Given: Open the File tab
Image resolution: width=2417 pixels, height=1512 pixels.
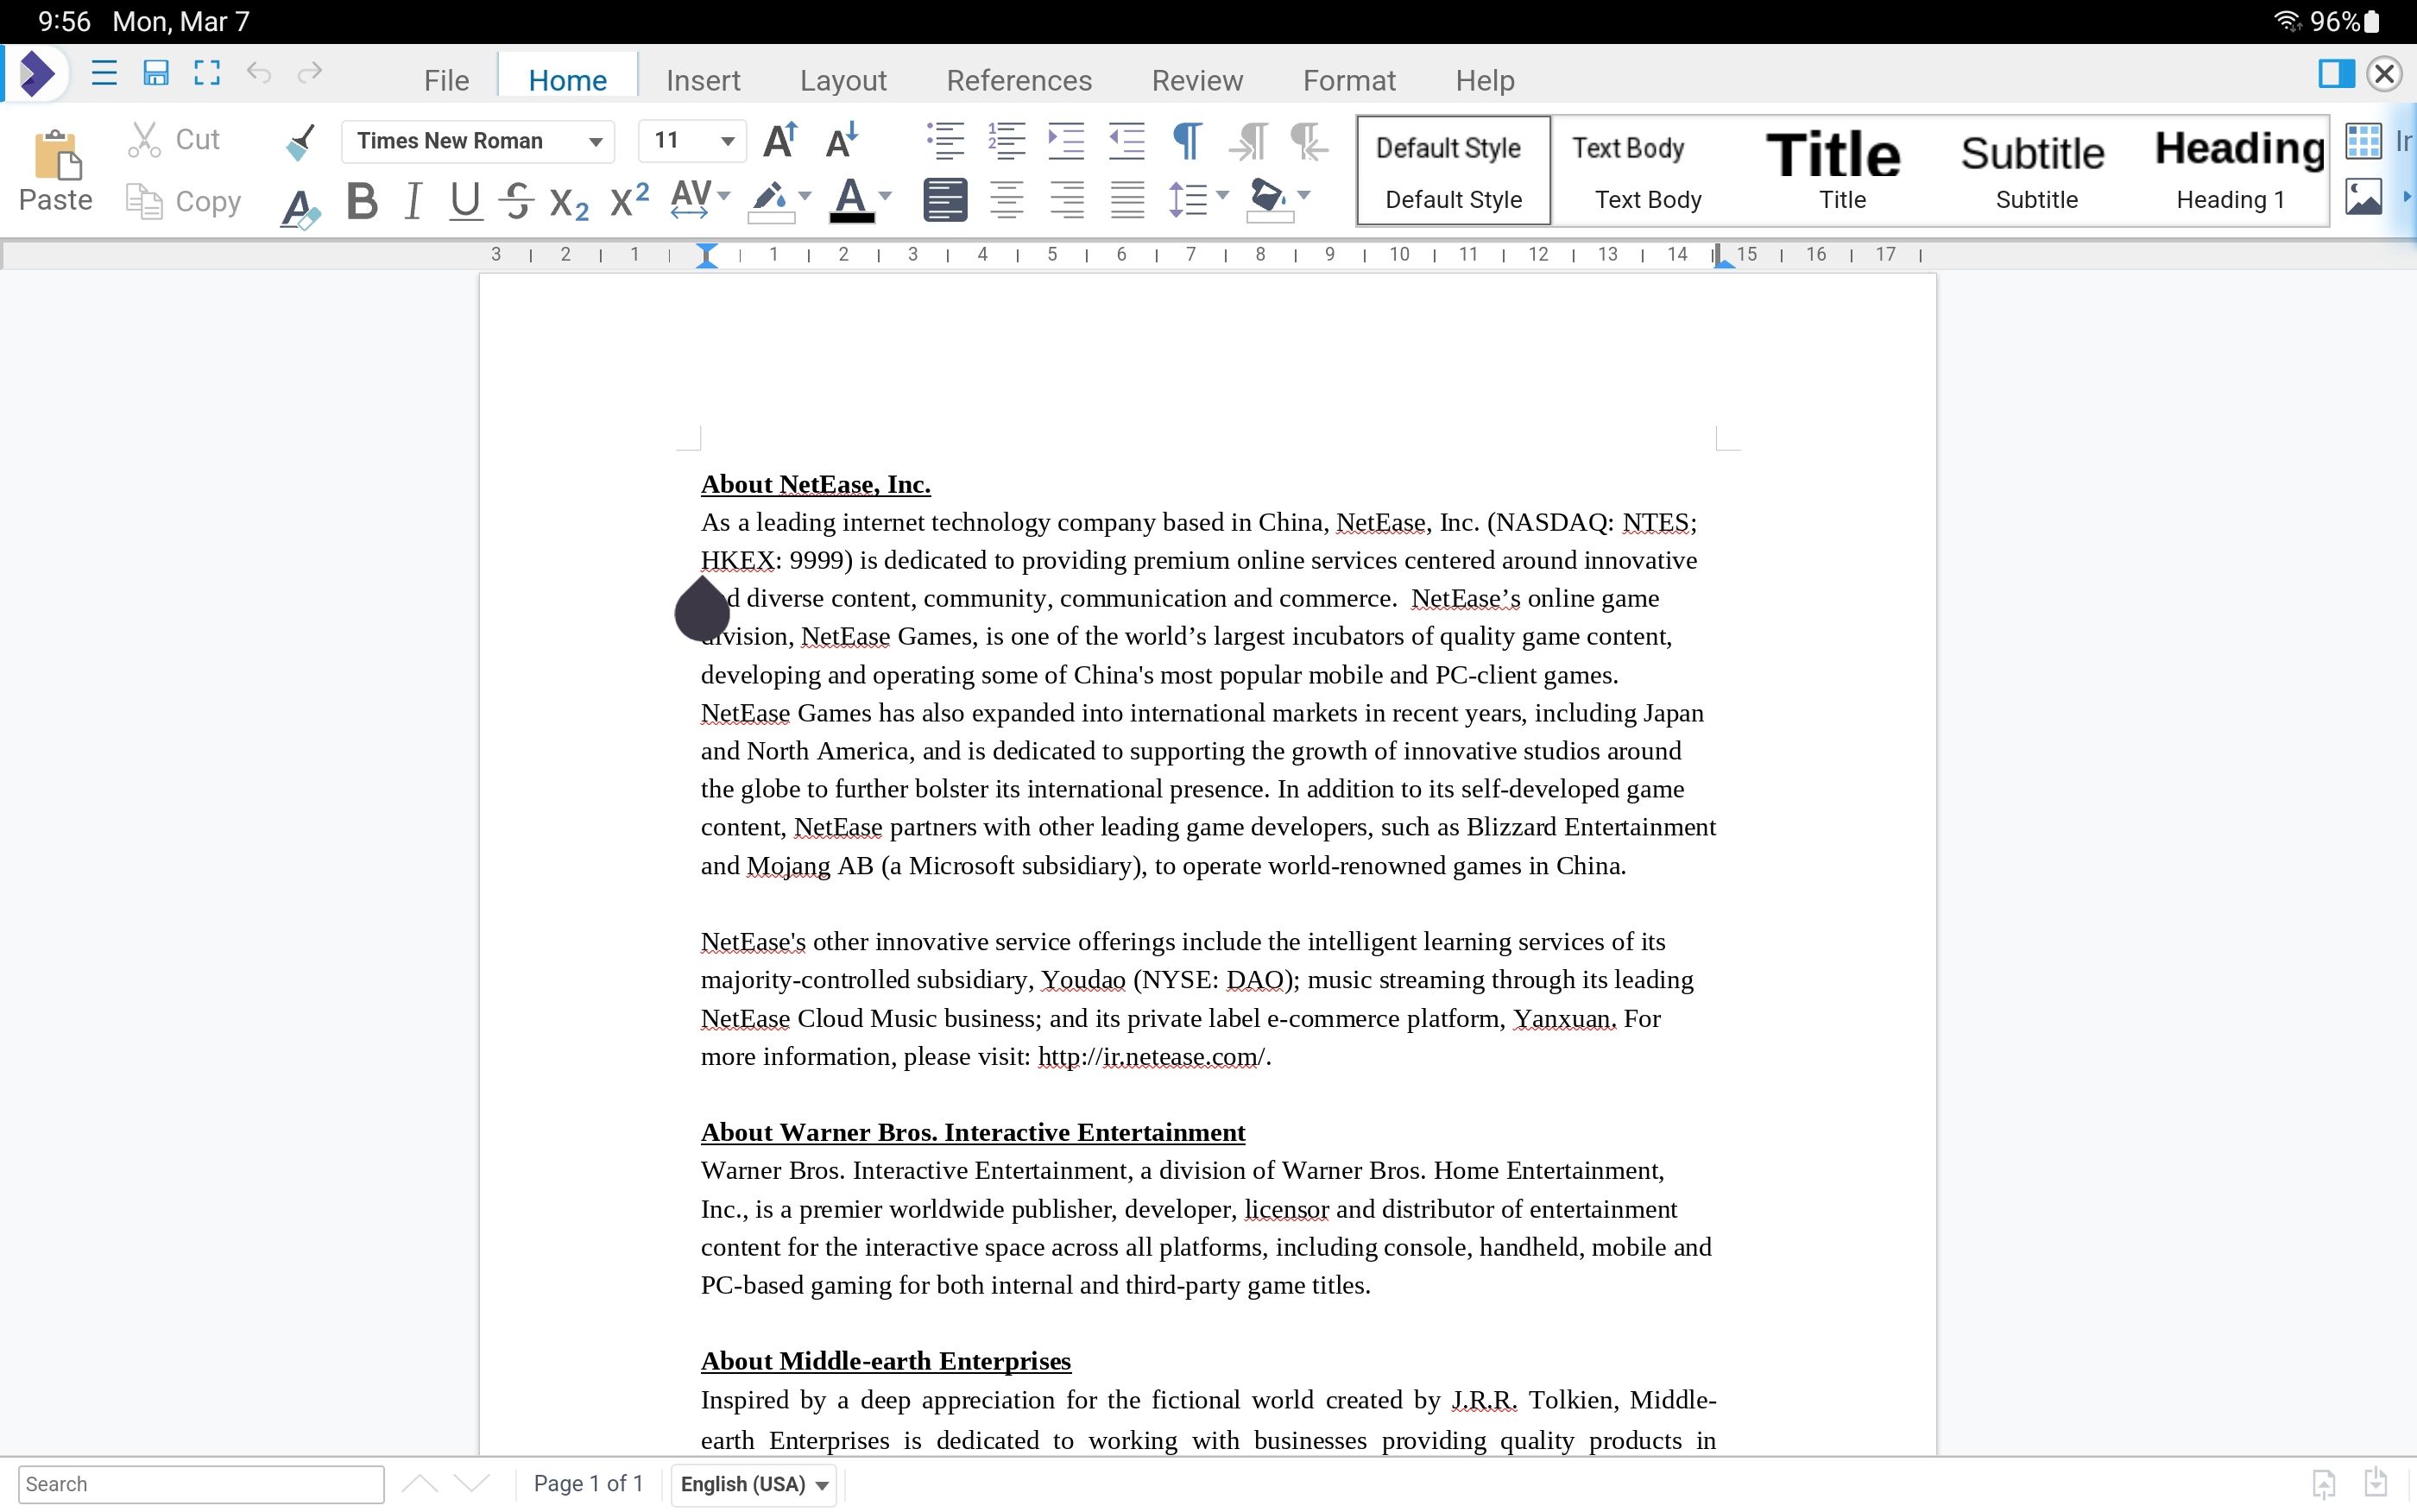Looking at the screenshot, I should click(x=446, y=80).
